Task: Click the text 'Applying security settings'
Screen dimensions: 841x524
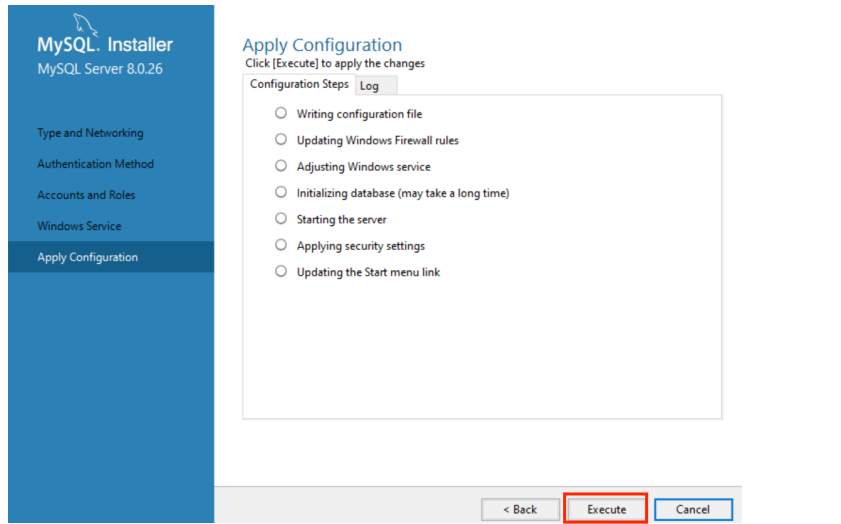Action: click(x=361, y=246)
